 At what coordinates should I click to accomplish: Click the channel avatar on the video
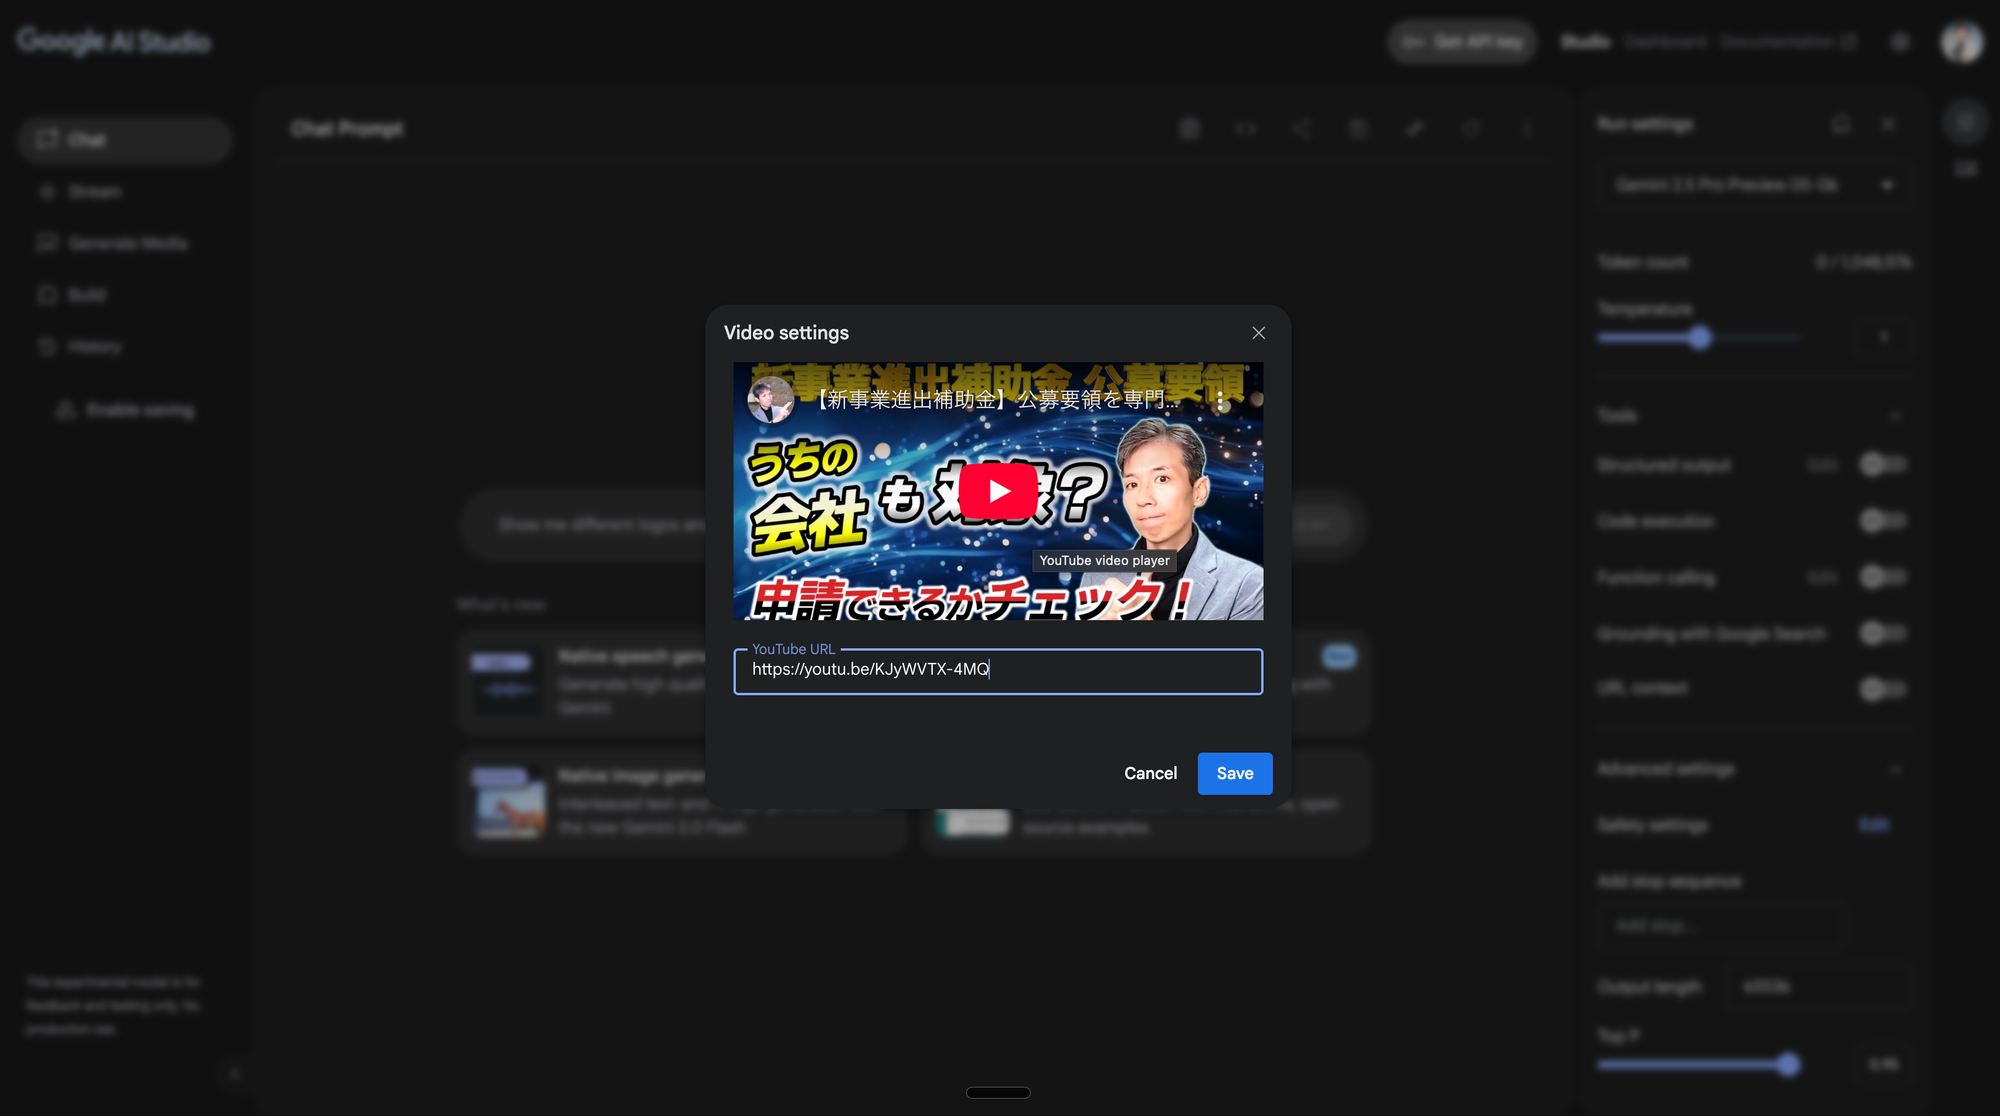pos(770,400)
